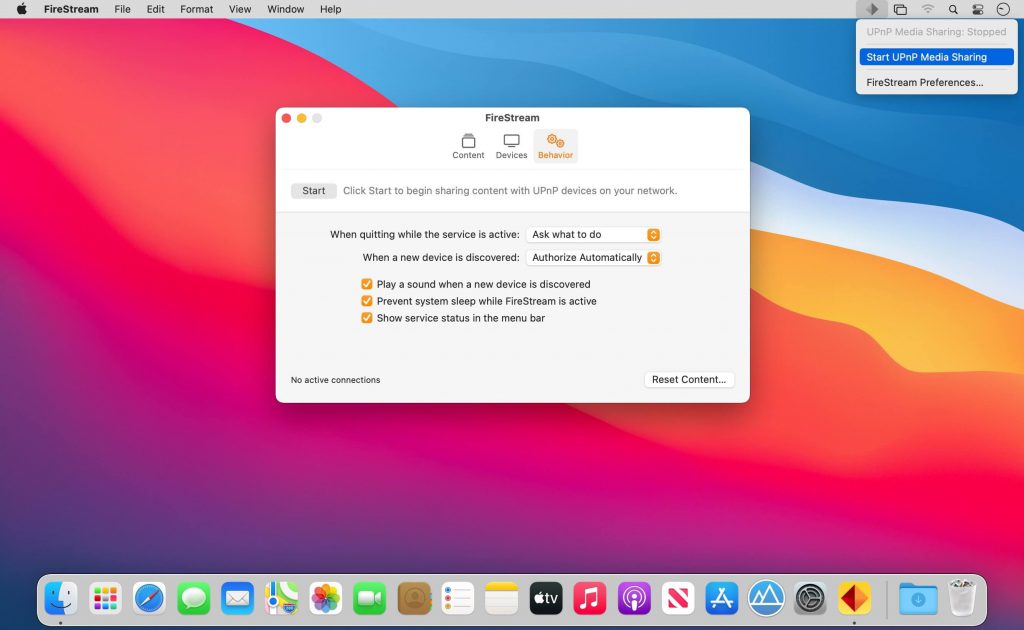
Task: Click the FireStream status icon in menu bar
Action: (872, 9)
